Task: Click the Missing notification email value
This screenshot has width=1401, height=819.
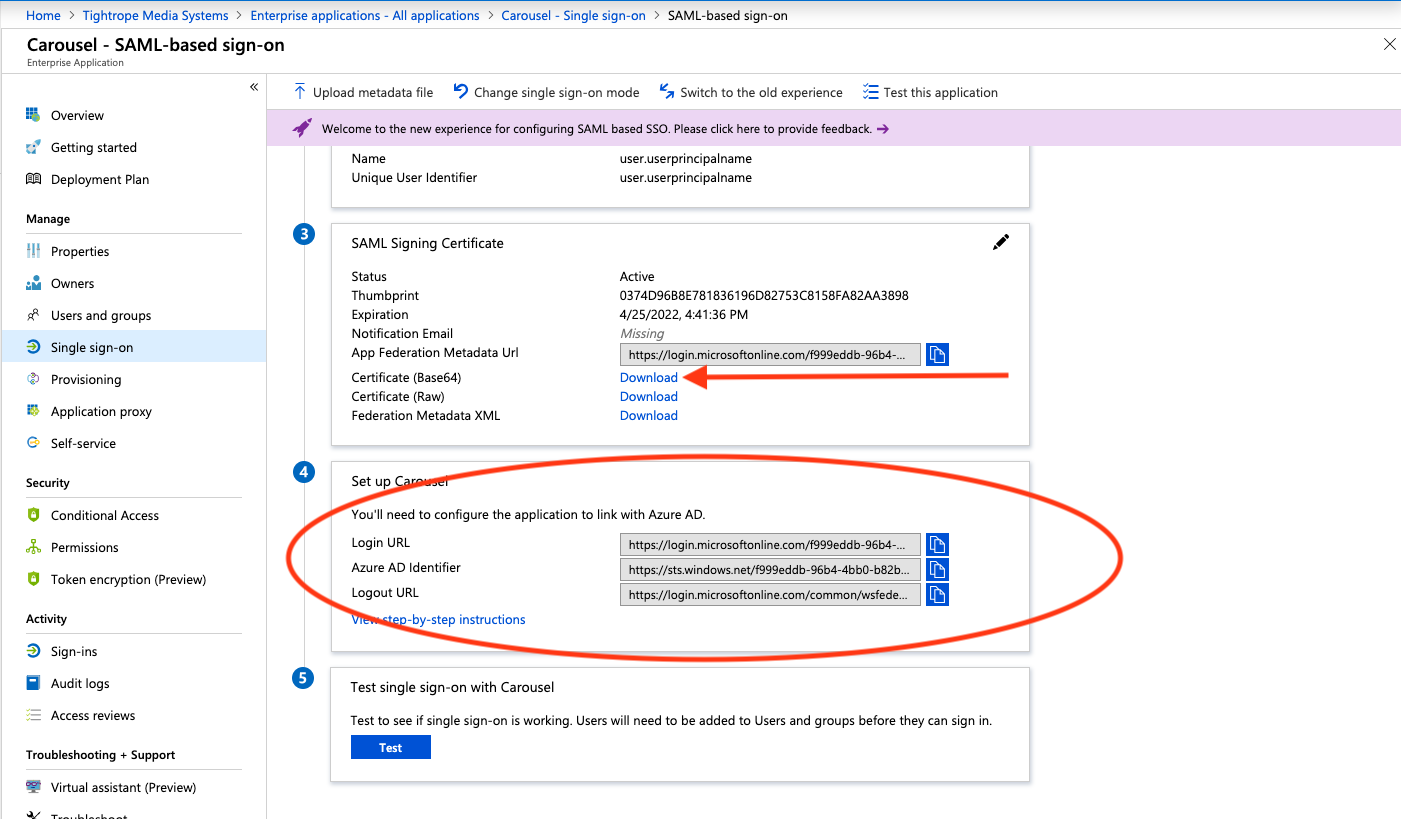Action: tap(642, 333)
